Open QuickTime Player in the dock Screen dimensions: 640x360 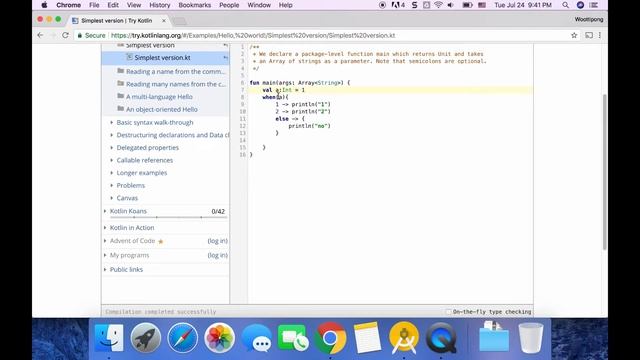441,338
